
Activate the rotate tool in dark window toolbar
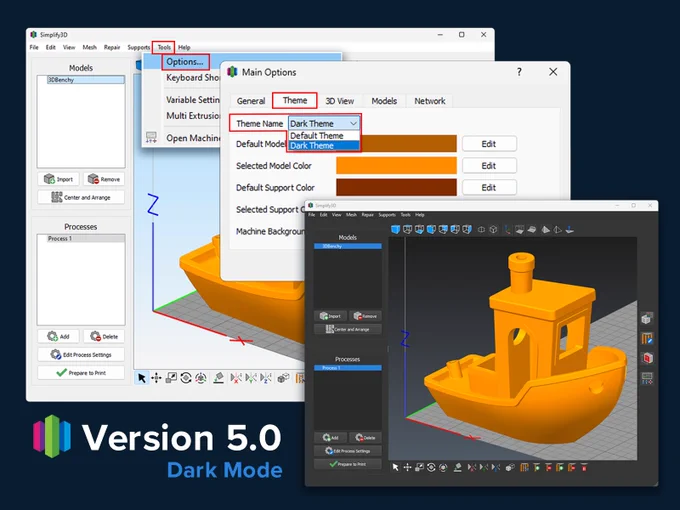tap(431, 467)
